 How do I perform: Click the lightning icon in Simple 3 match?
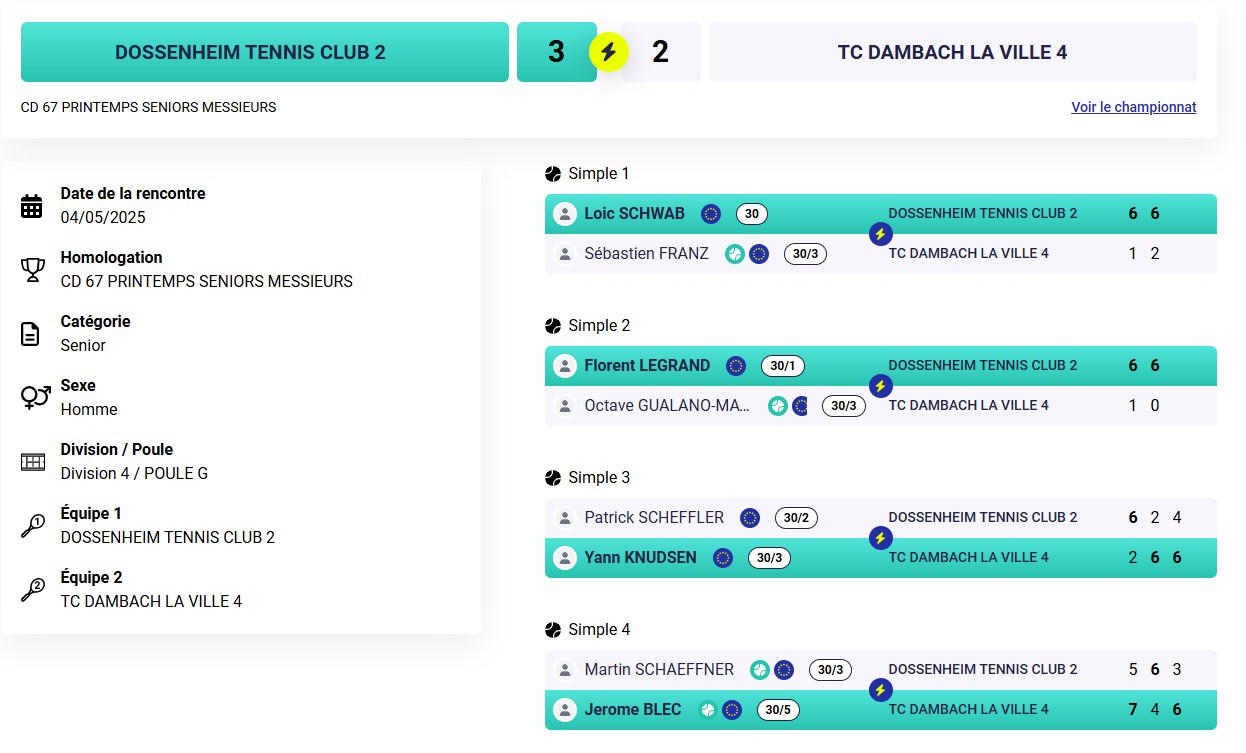(x=880, y=538)
